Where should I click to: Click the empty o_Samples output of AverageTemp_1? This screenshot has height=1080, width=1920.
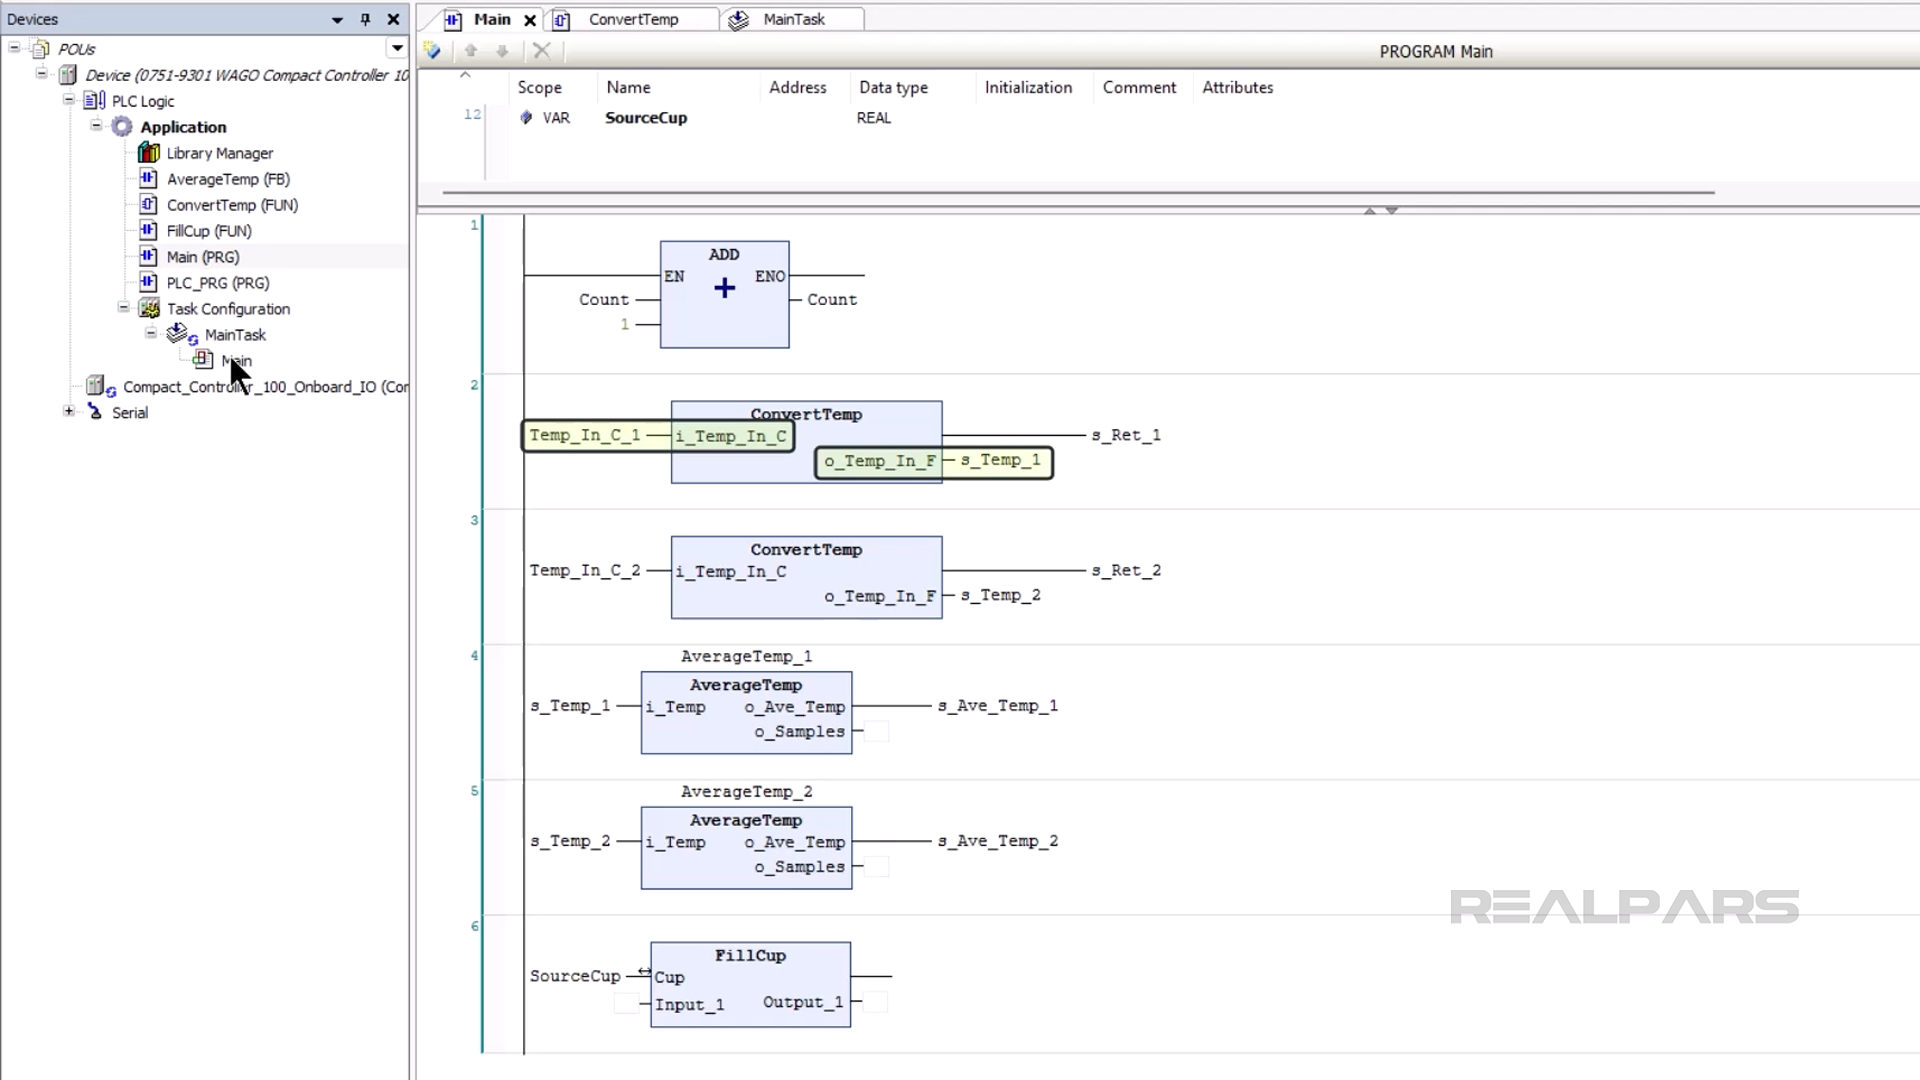pyautogui.click(x=877, y=732)
